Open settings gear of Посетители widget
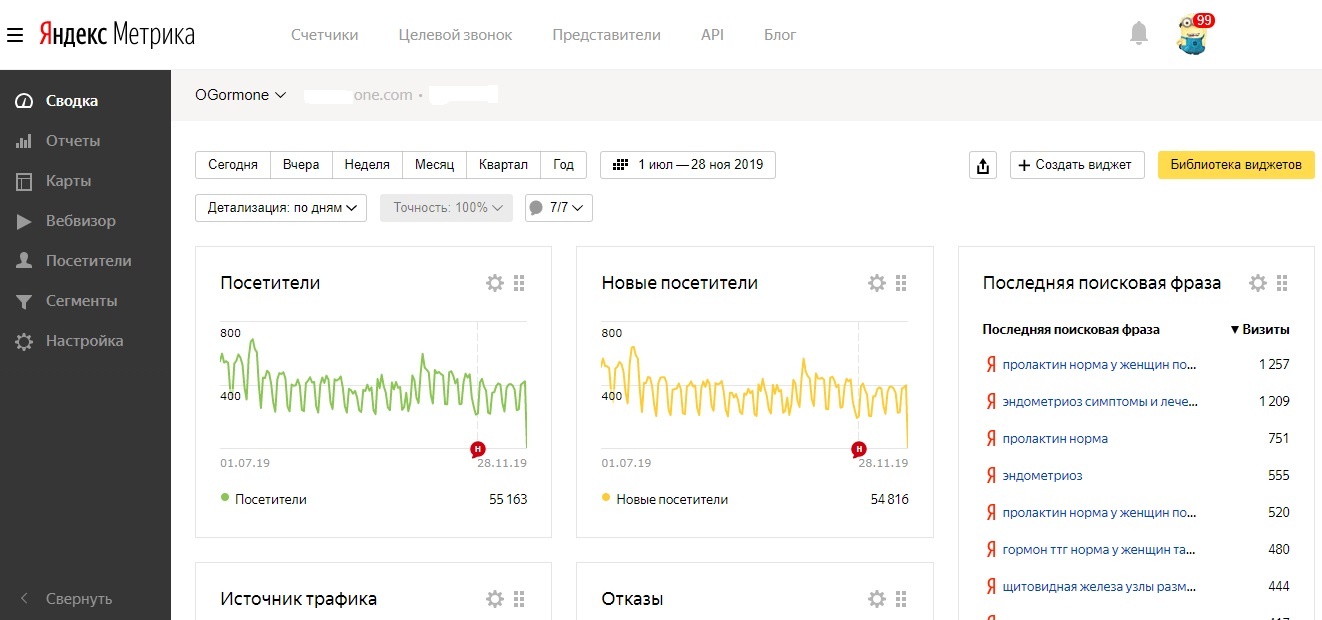Screen dimensions: 1322x620 494,283
